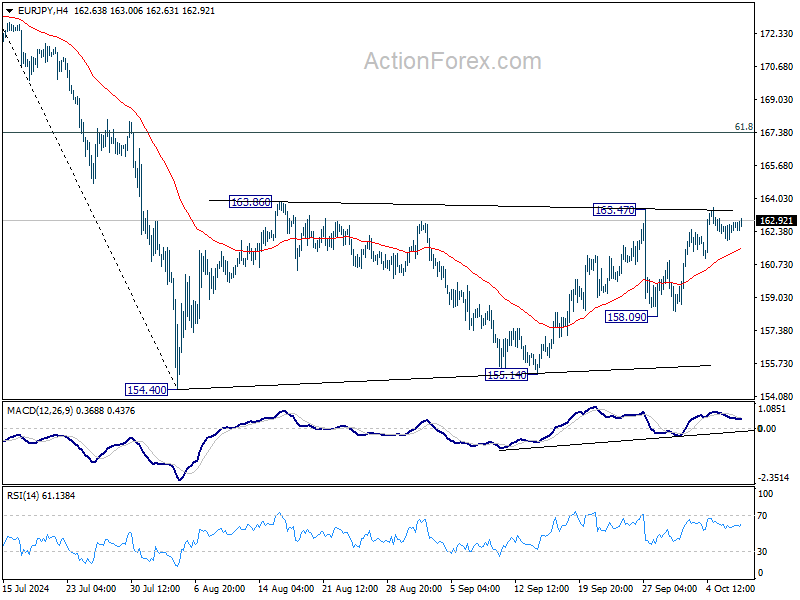Click the 19 Sep 20:00 time label
The width and height of the screenshot is (800, 600).
click(x=605, y=589)
